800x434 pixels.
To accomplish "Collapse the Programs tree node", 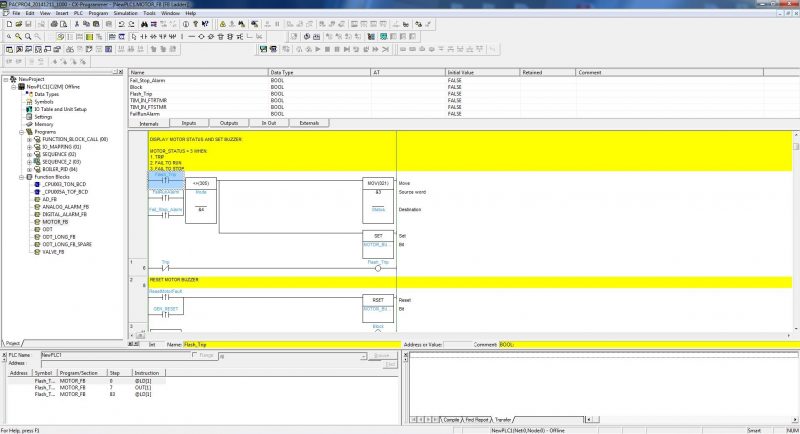I will pyautogui.click(x=22, y=131).
